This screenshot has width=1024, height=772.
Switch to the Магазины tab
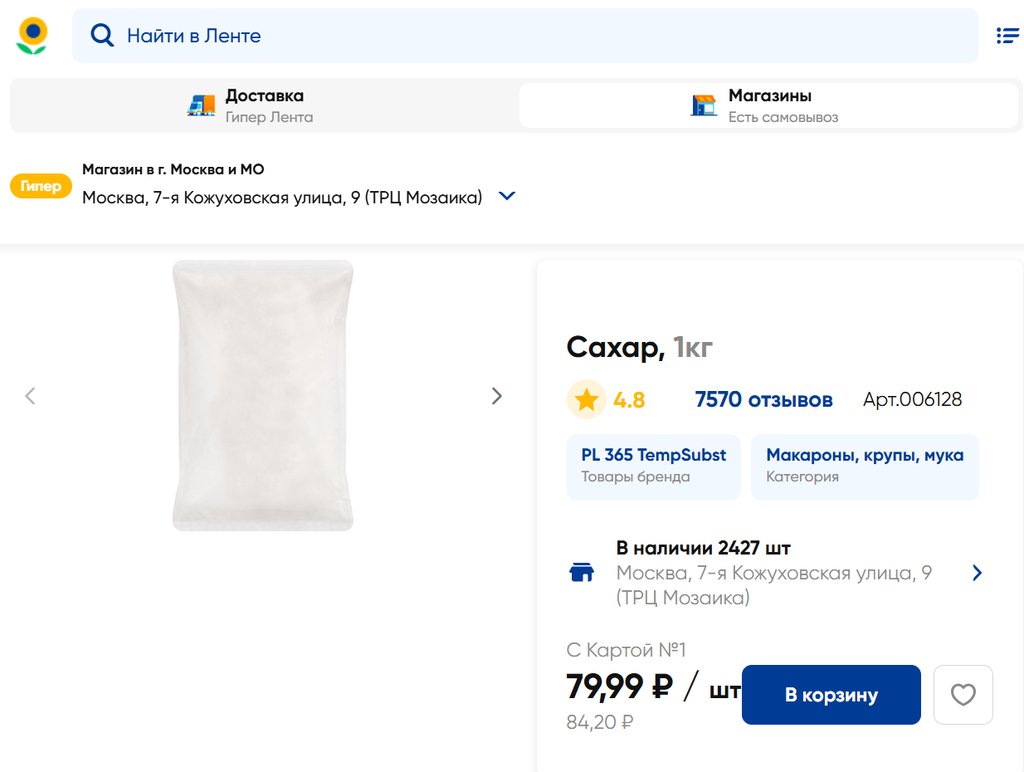pyautogui.click(x=770, y=105)
